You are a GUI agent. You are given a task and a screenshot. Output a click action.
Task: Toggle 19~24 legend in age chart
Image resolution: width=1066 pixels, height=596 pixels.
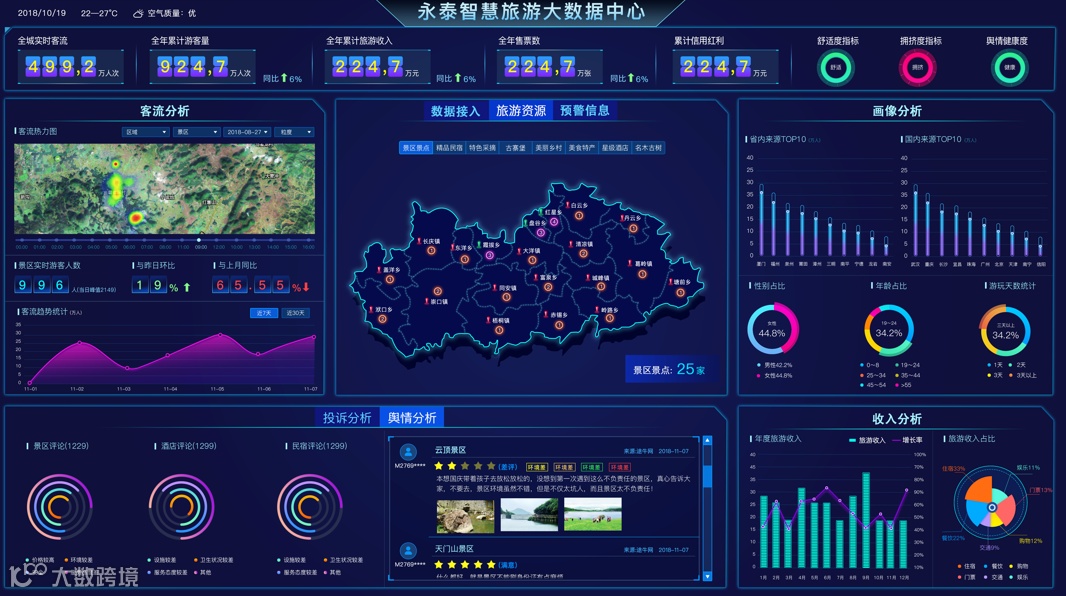[907, 365]
